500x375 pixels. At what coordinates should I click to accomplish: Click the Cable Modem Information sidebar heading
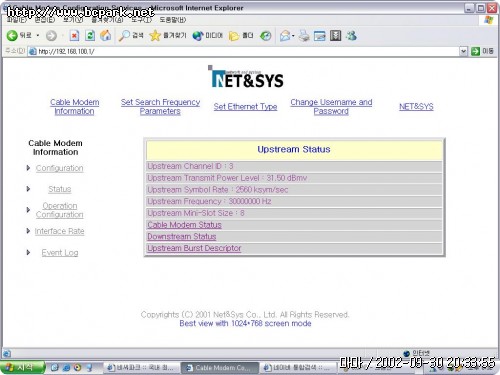pyautogui.click(x=55, y=147)
